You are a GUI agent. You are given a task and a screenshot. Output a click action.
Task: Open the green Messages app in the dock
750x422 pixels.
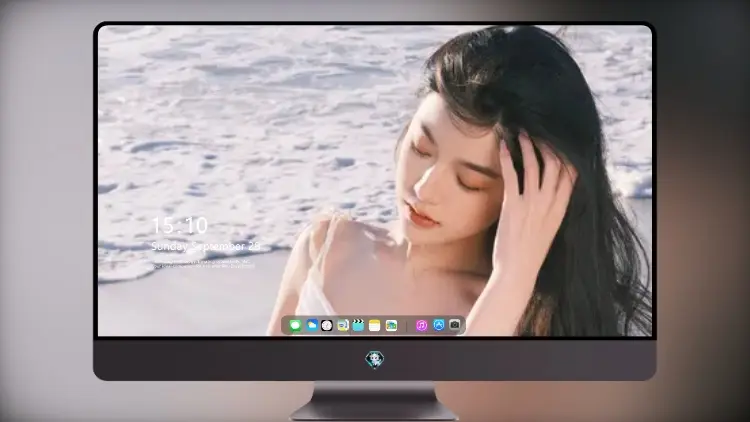click(295, 326)
